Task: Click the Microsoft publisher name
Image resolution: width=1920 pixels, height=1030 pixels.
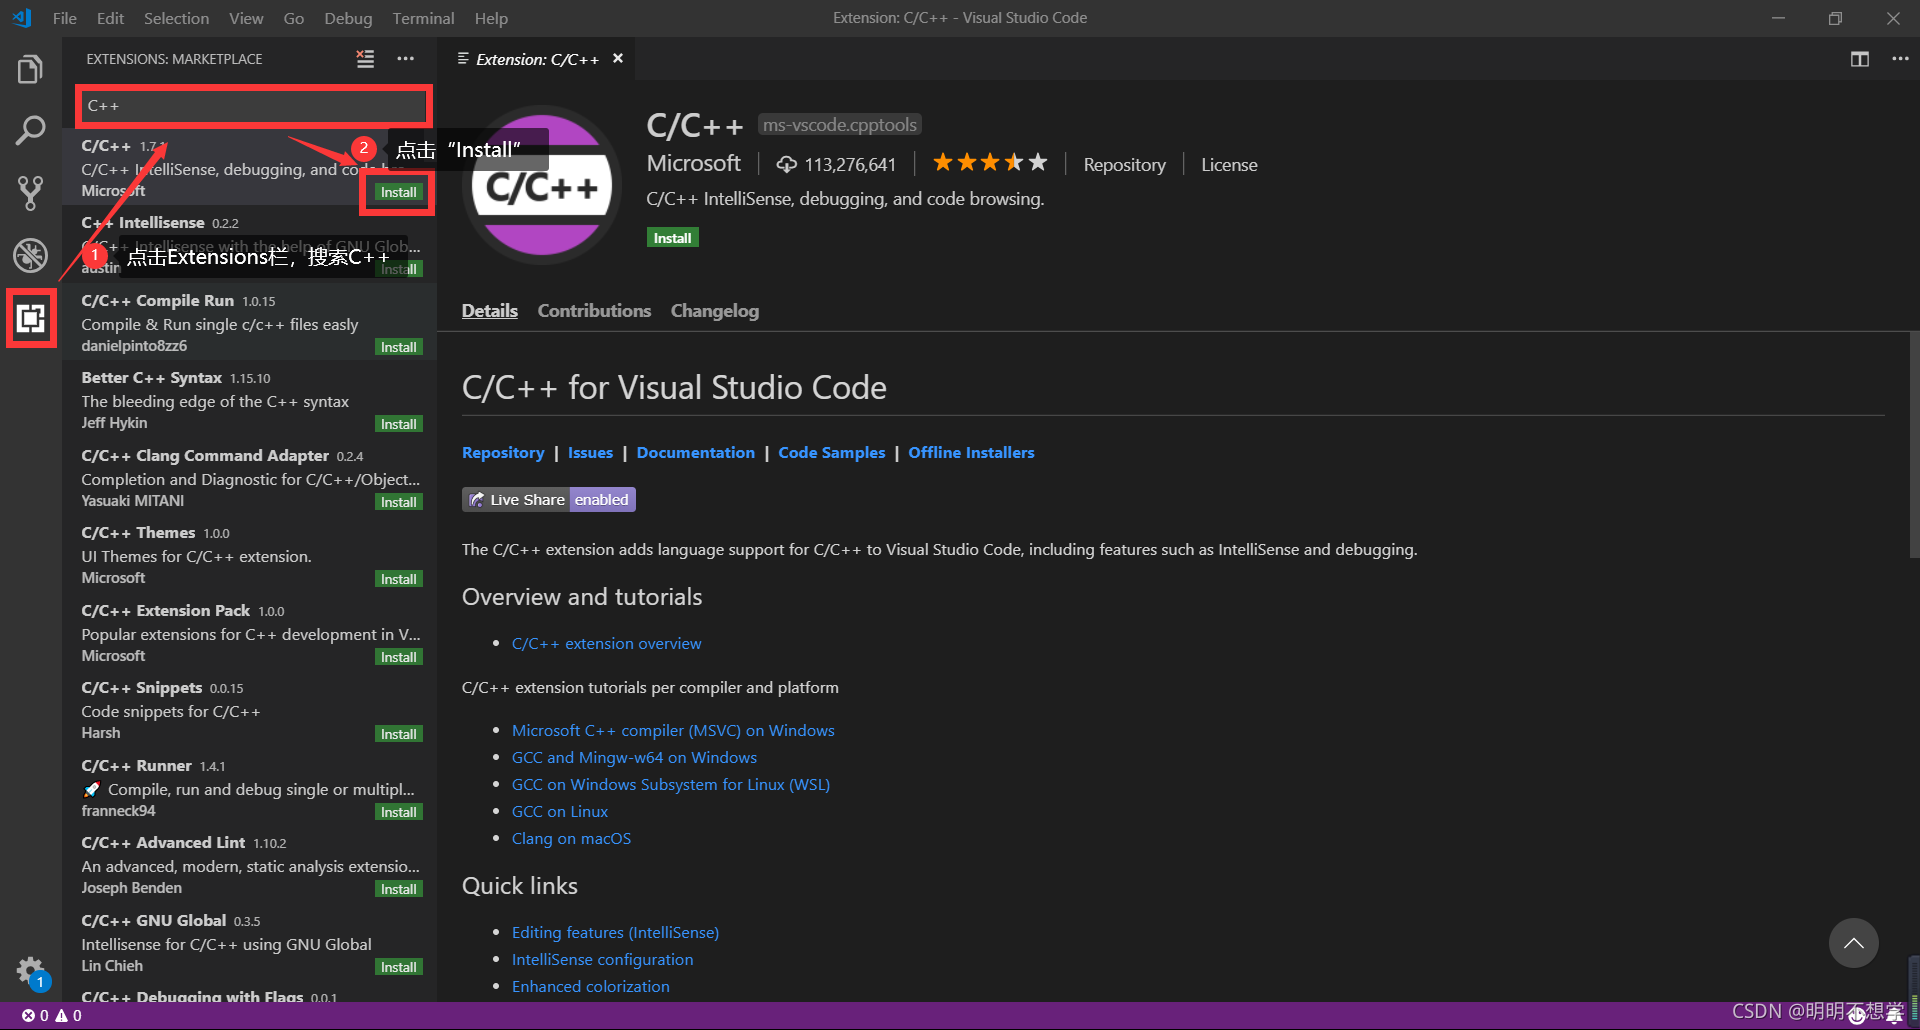Action: coord(694,163)
